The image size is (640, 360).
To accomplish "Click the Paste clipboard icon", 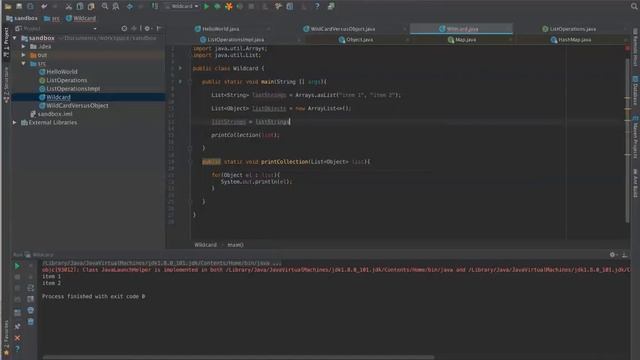I will coord(91,7).
